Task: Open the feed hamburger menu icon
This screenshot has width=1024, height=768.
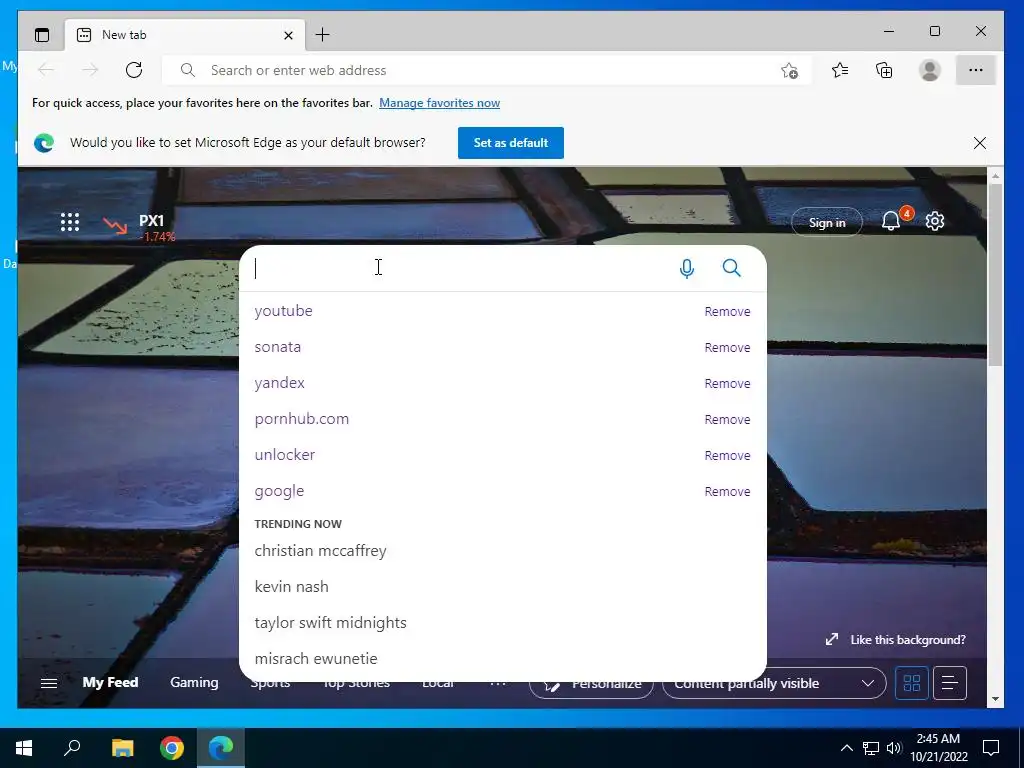Action: pyautogui.click(x=49, y=683)
